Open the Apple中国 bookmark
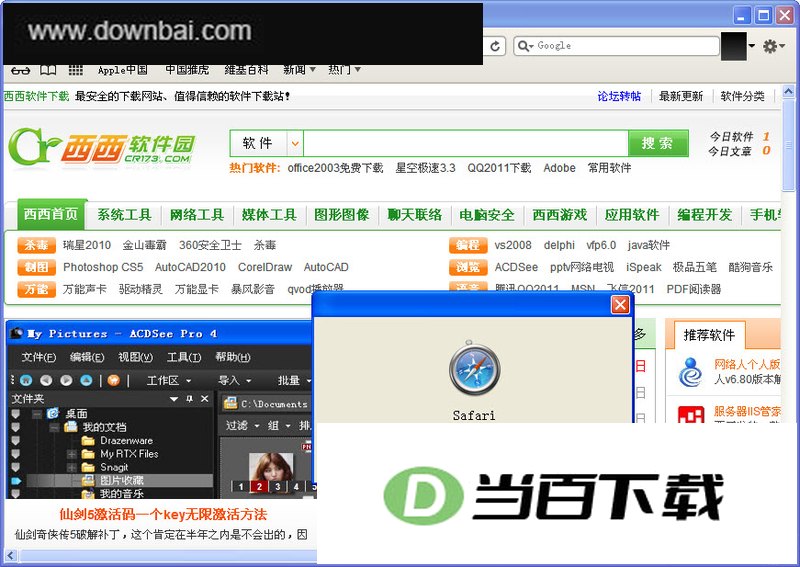The width and height of the screenshot is (800, 567). [x=122, y=70]
